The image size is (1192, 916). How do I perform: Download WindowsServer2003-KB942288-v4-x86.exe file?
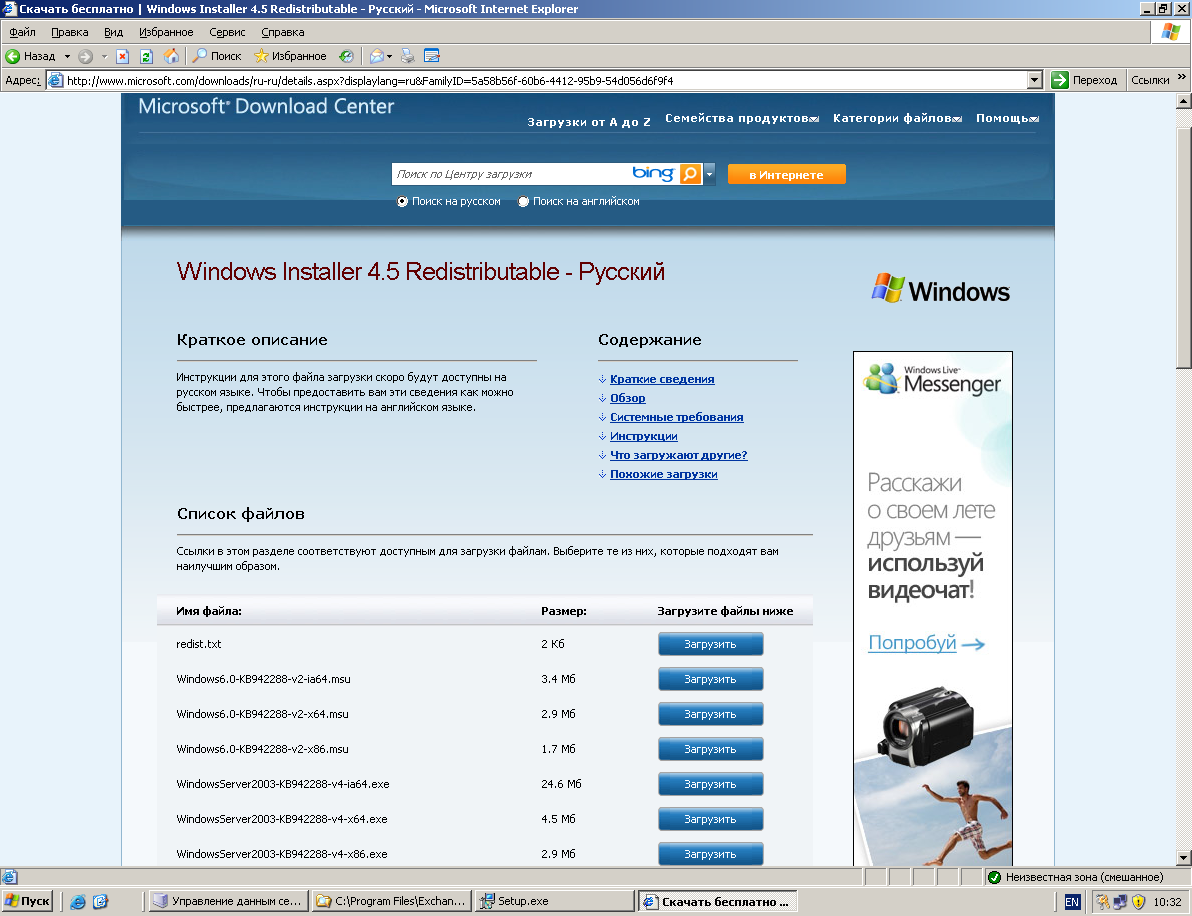pos(710,854)
